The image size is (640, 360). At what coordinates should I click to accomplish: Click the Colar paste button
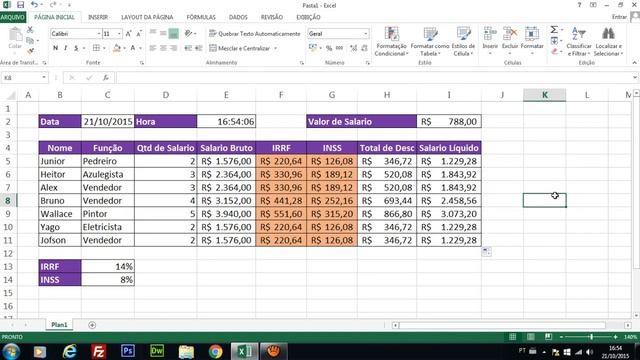click(15, 39)
